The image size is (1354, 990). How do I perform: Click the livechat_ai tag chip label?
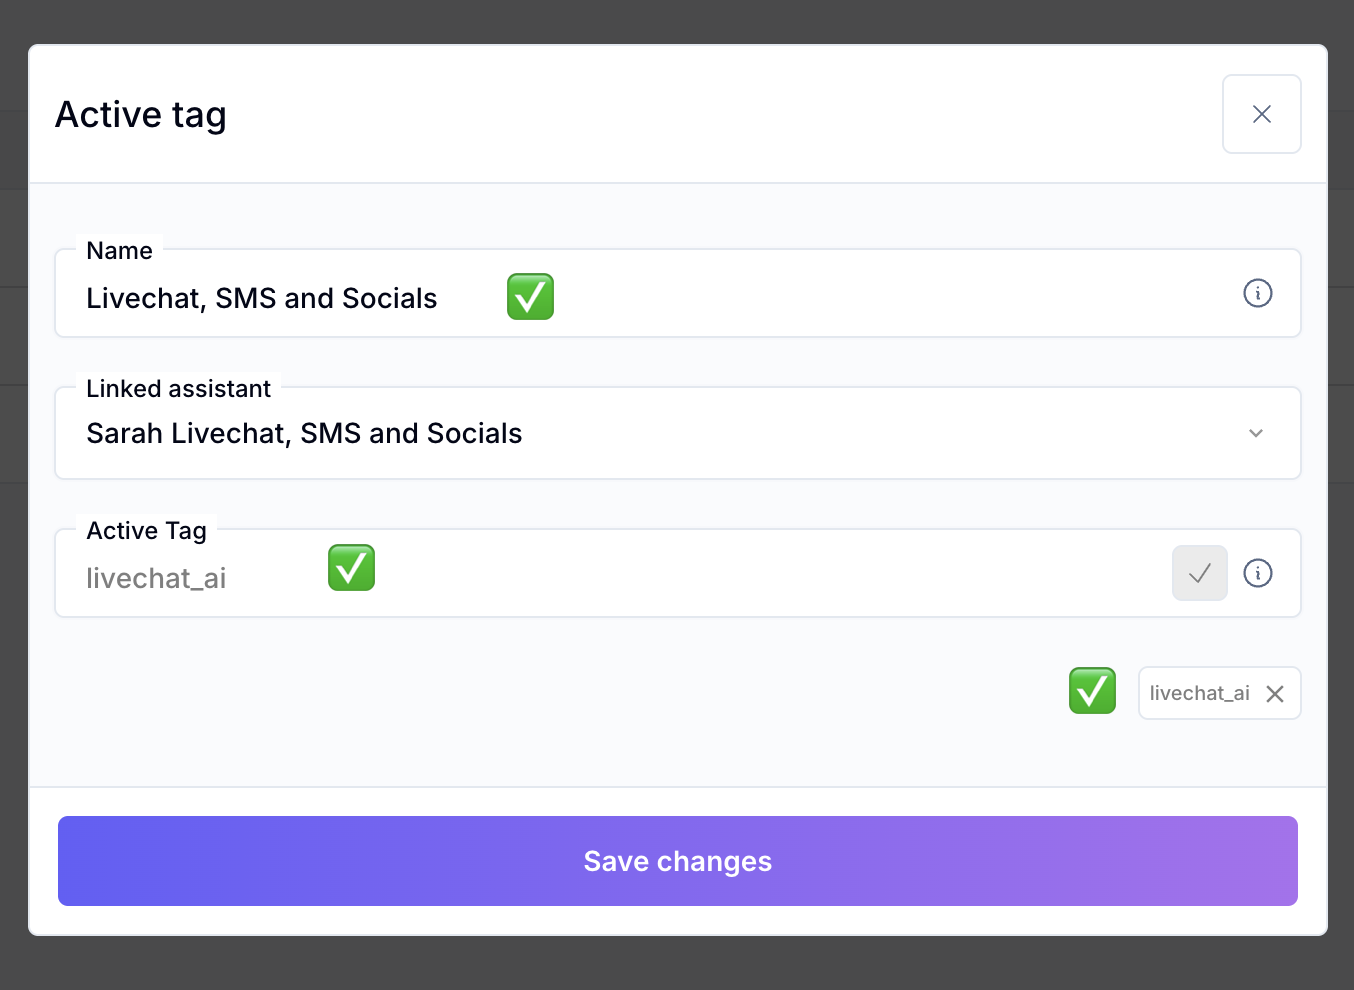pyautogui.click(x=1199, y=694)
